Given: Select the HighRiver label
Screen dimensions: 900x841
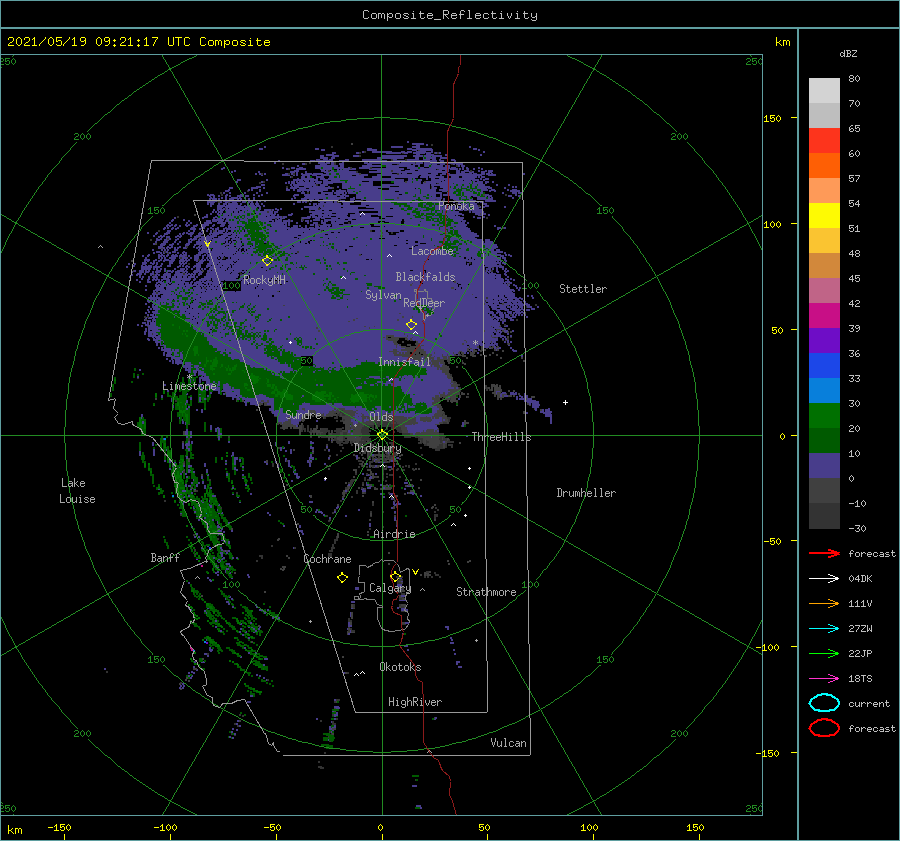Looking at the screenshot, I should pos(415,702).
